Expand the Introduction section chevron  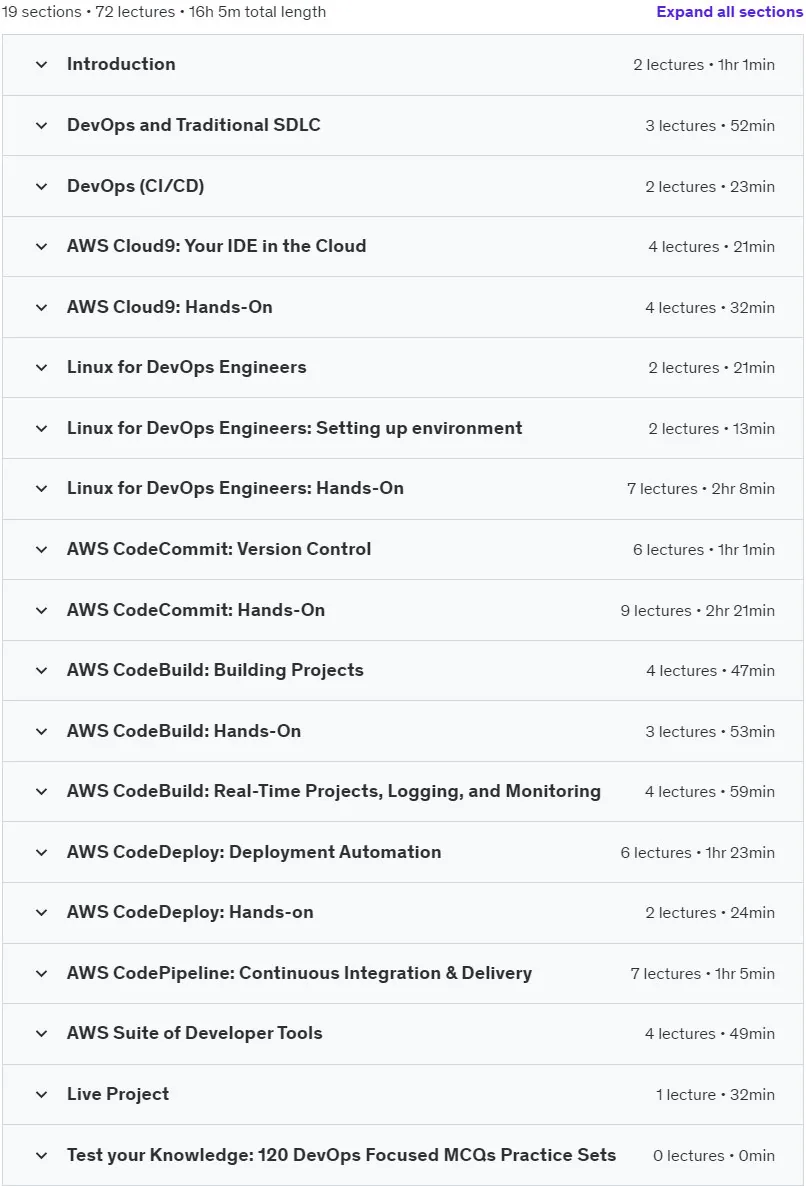coord(42,65)
